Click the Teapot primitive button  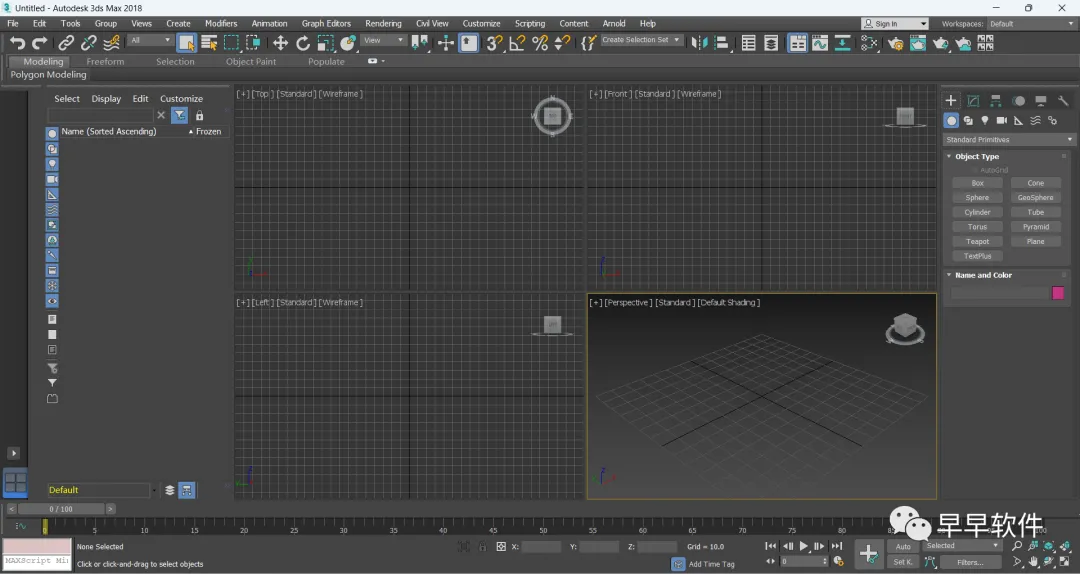[x=977, y=242]
